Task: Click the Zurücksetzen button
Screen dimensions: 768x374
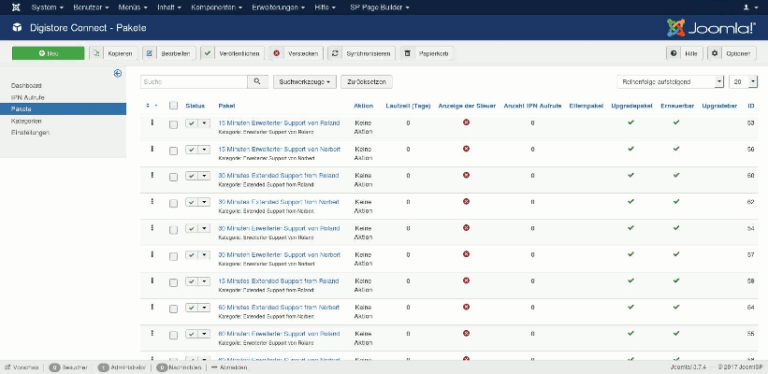Action: pyautogui.click(x=366, y=82)
